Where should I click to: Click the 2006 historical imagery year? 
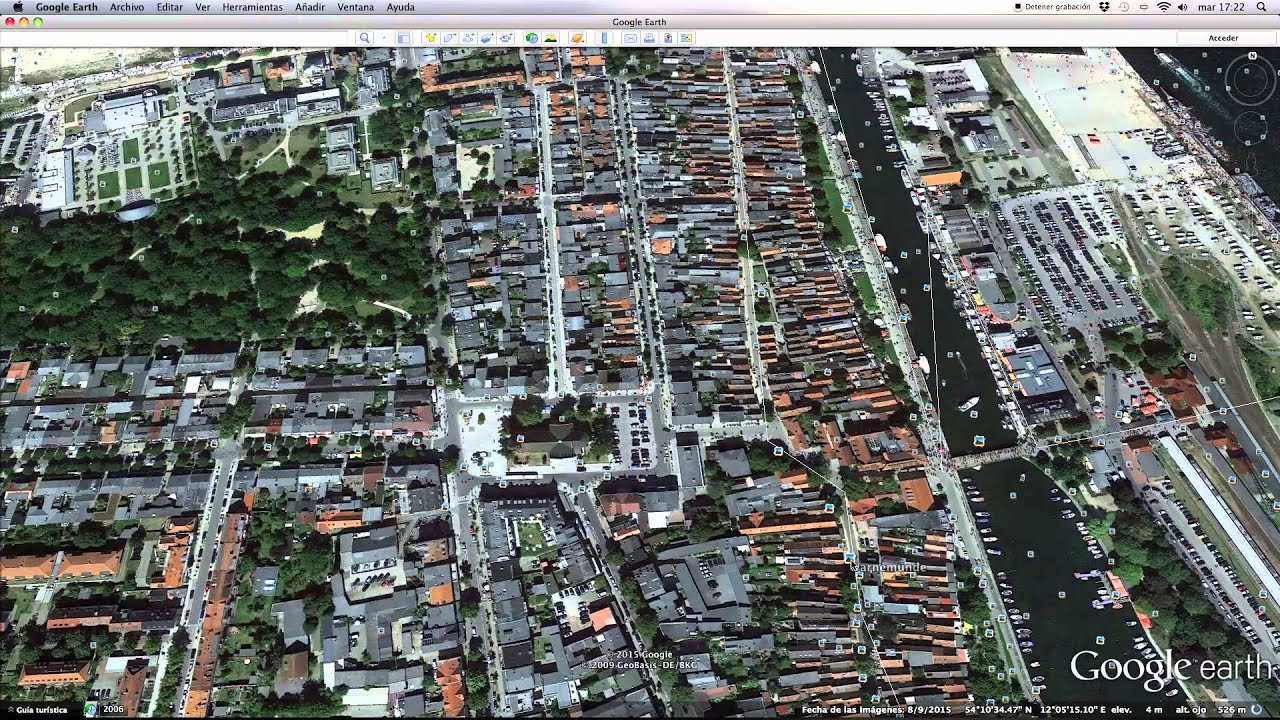pyautogui.click(x=113, y=710)
